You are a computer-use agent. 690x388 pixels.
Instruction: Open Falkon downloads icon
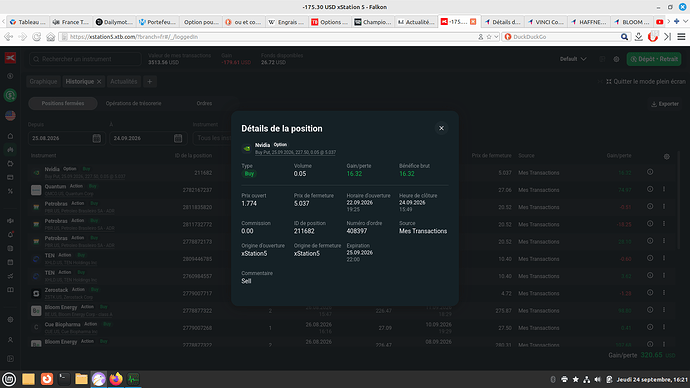click(x=639, y=37)
